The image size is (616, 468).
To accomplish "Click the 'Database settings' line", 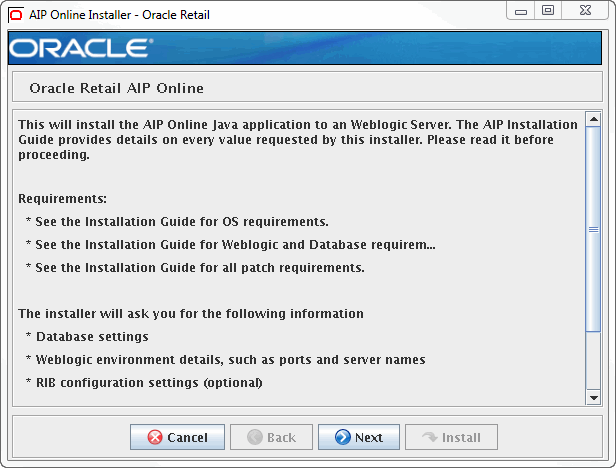I will tap(87, 337).
